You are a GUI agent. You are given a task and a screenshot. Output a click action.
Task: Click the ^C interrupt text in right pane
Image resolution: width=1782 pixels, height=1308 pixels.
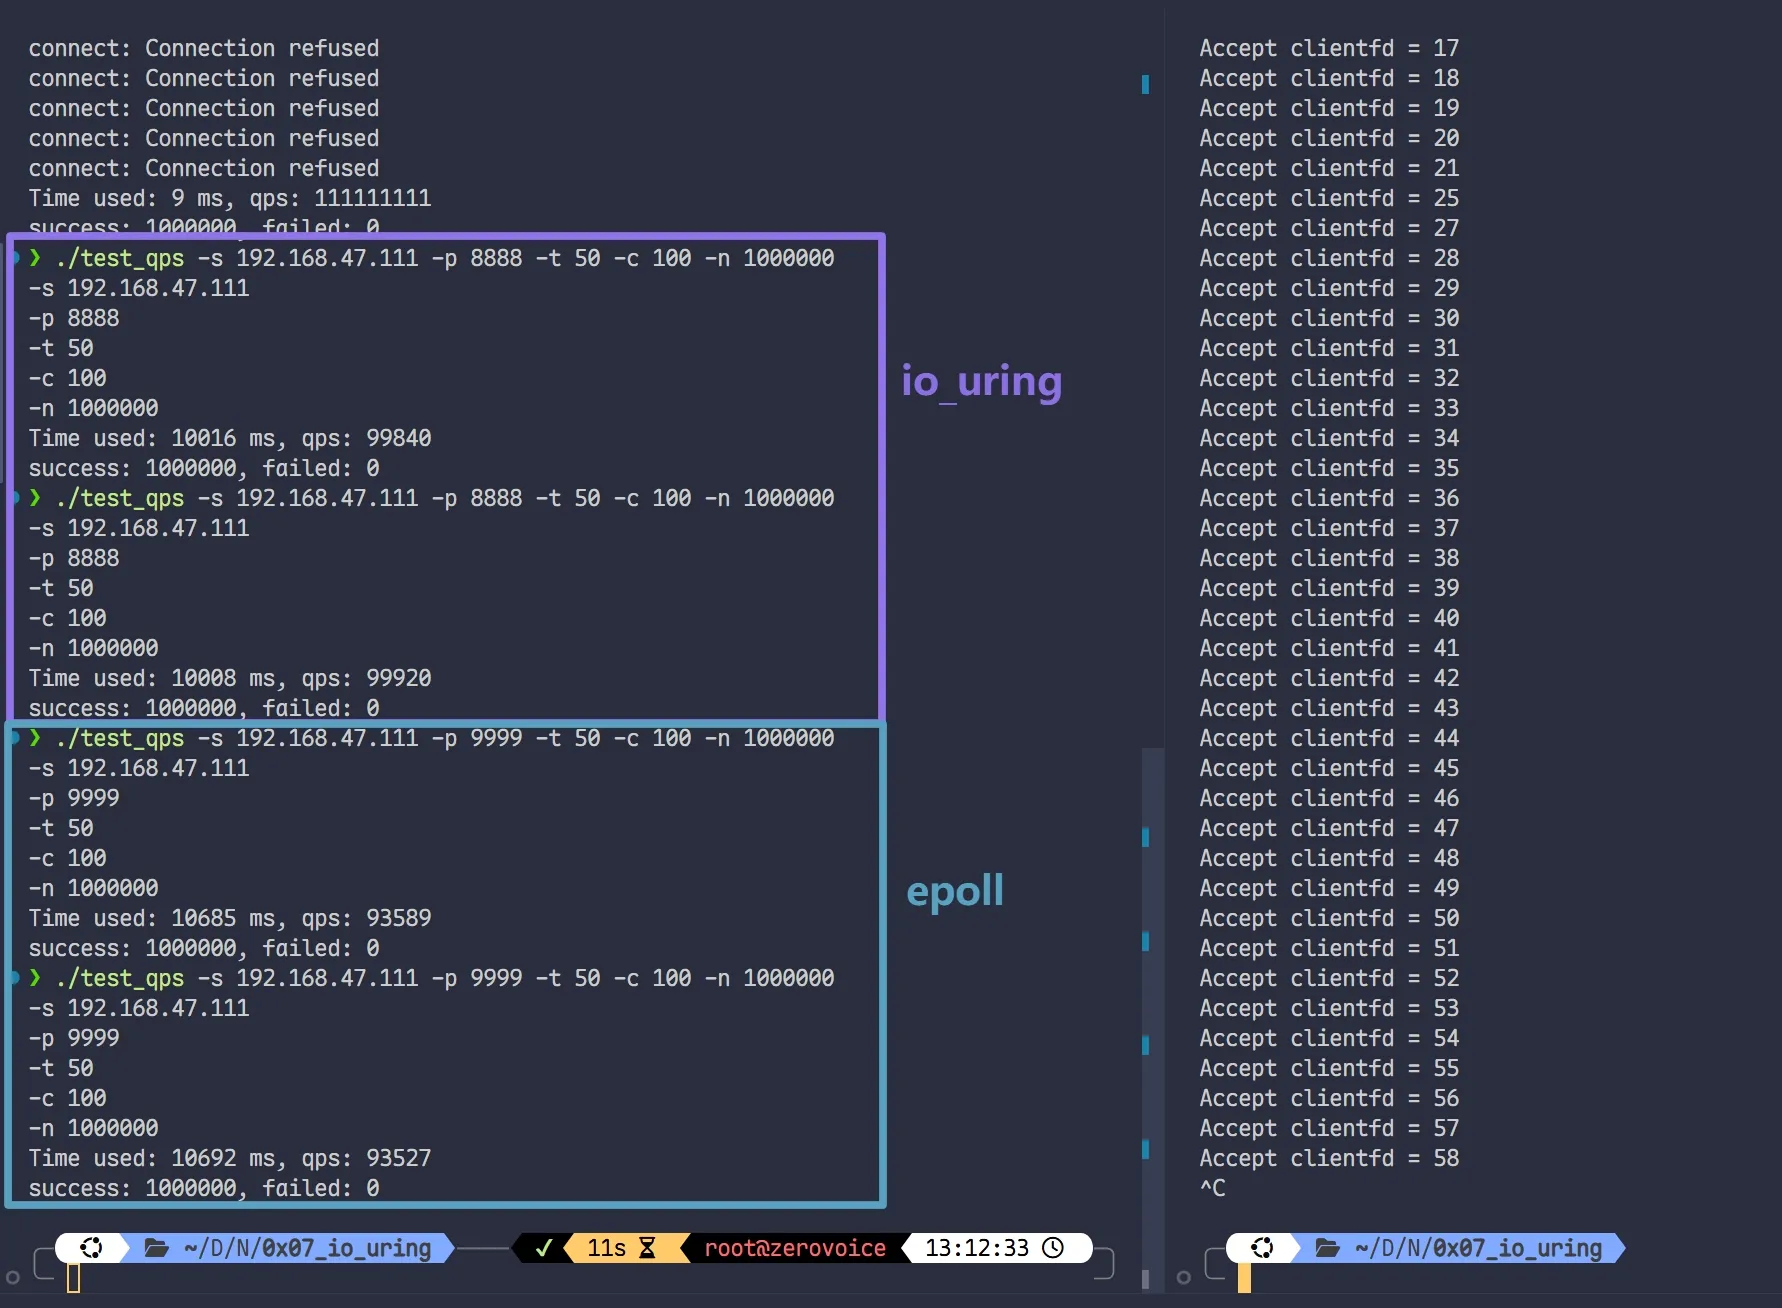pyautogui.click(x=1212, y=1188)
